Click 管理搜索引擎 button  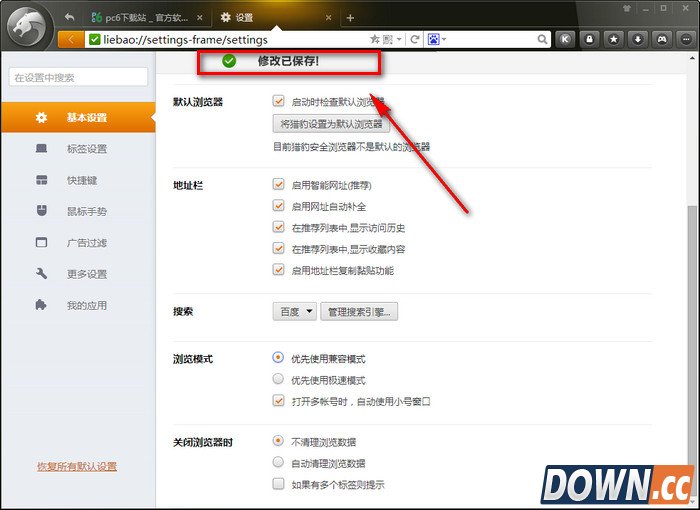point(359,312)
